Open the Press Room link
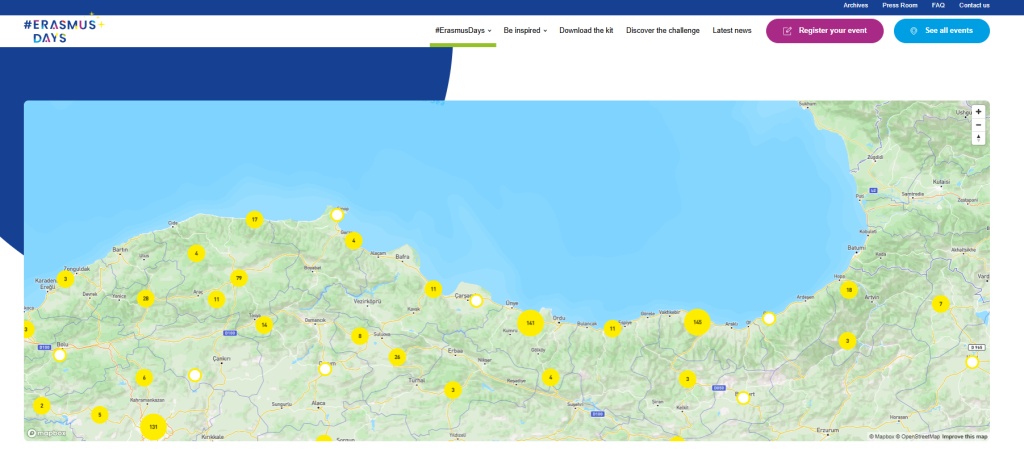The image size is (1024, 456). [900, 5]
